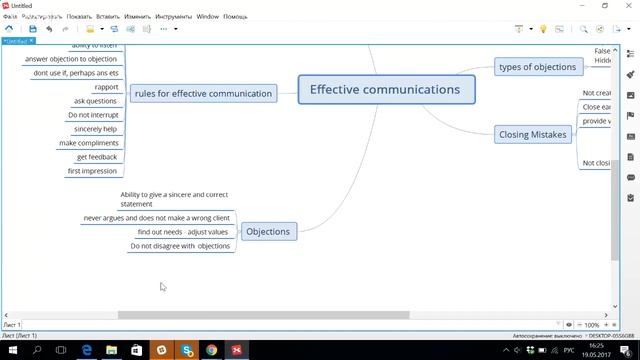Screen dimensions: 640x360
Task: Open the Инструменты menu
Action: [x=173, y=17]
